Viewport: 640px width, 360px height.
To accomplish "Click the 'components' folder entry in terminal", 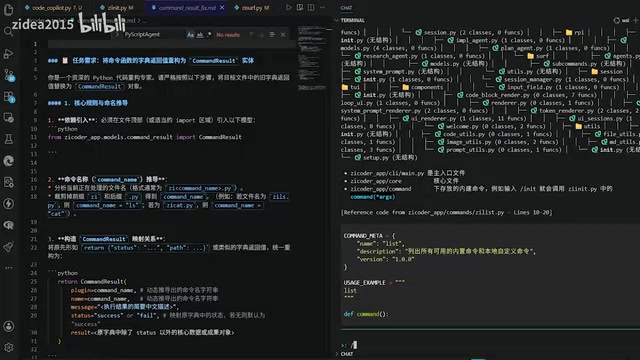I will [422, 87].
